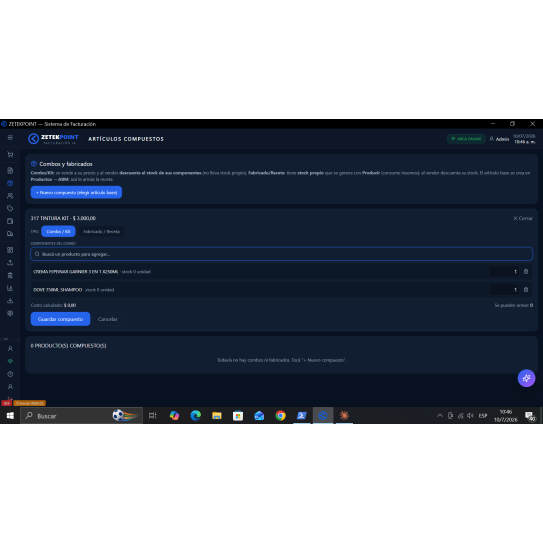The image size is (543, 543).
Task: Select the highlighted blue cube products icon
Action: point(10,183)
